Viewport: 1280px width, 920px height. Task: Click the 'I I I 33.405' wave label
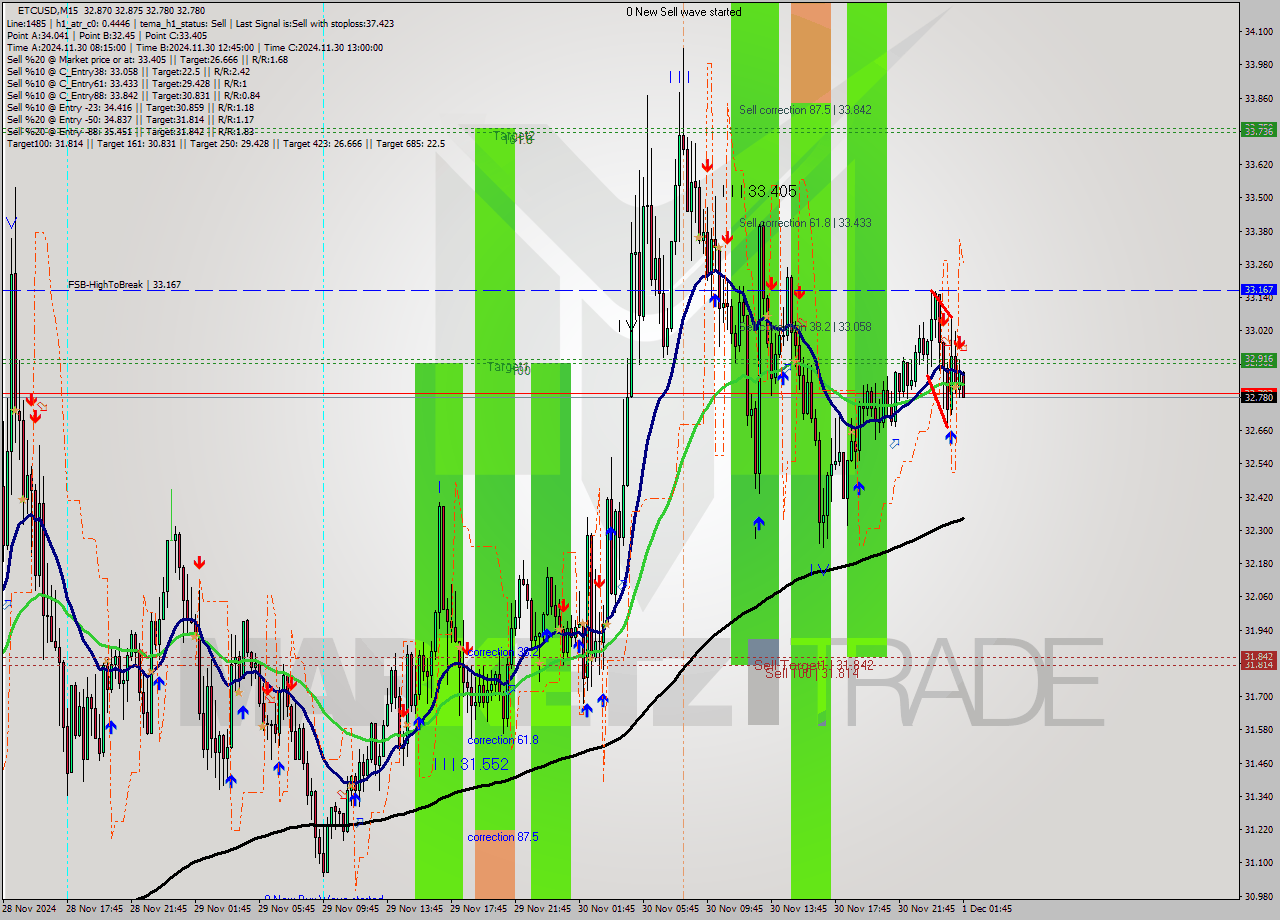click(x=761, y=191)
